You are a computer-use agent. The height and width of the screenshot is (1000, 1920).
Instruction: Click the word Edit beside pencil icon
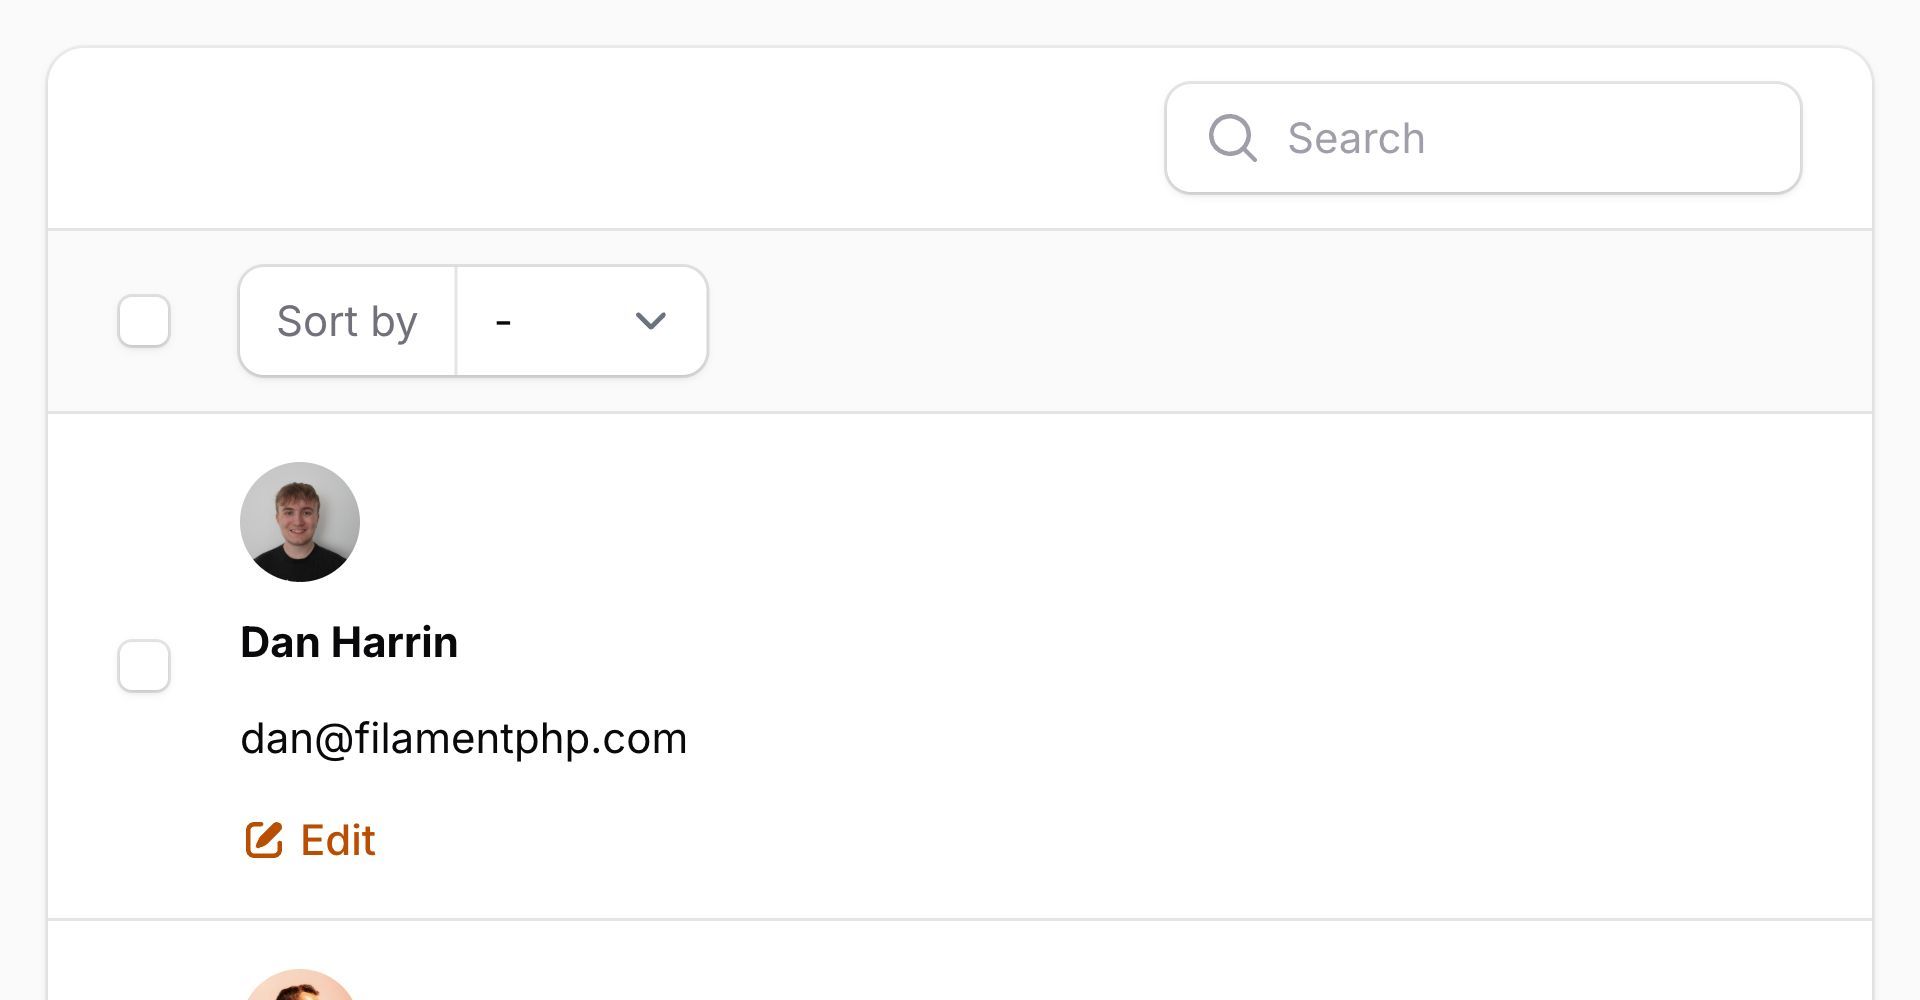(338, 840)
